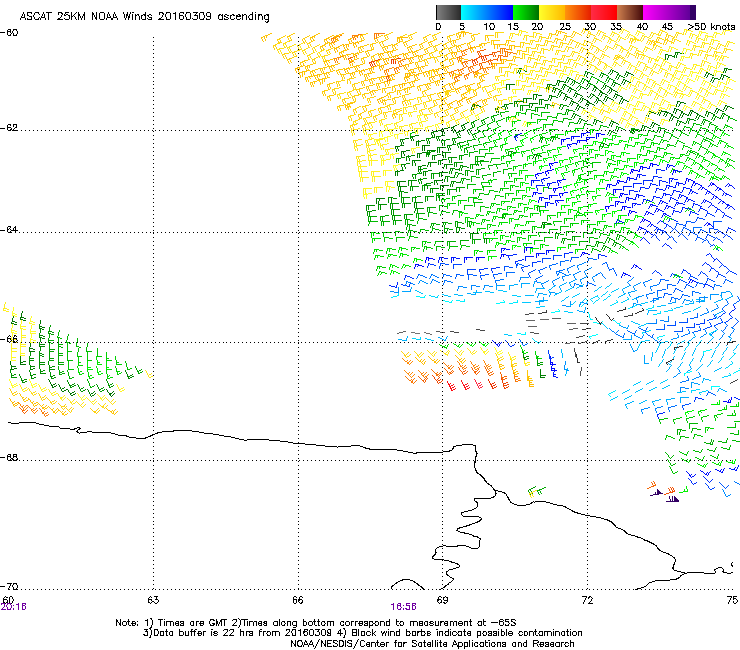Select the '10' label under the color bar

tap(489, 27)
